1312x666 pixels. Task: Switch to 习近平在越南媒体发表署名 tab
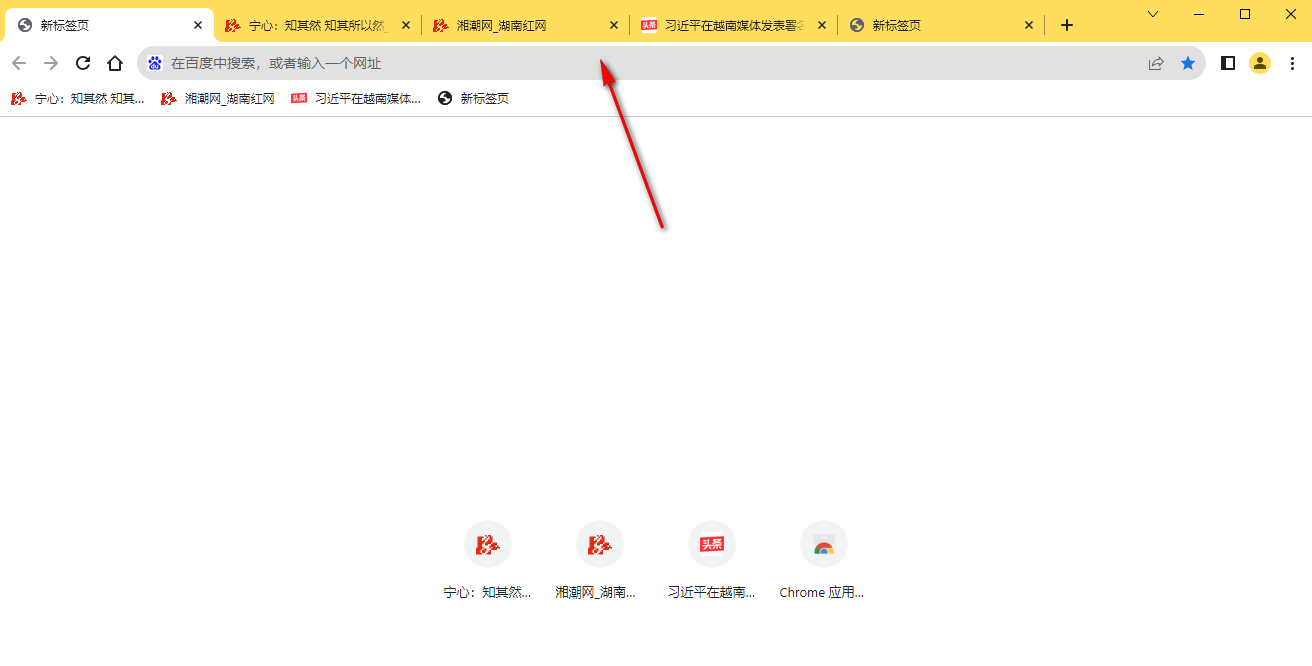(x=734, y=25)
